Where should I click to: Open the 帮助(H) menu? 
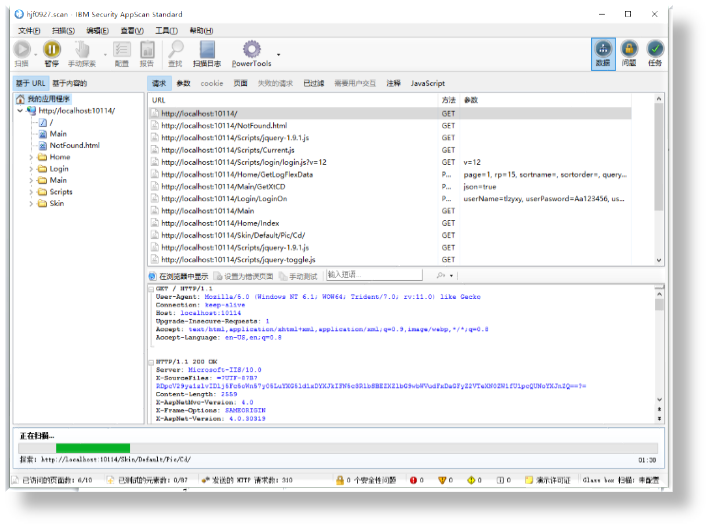pos(201,30)
